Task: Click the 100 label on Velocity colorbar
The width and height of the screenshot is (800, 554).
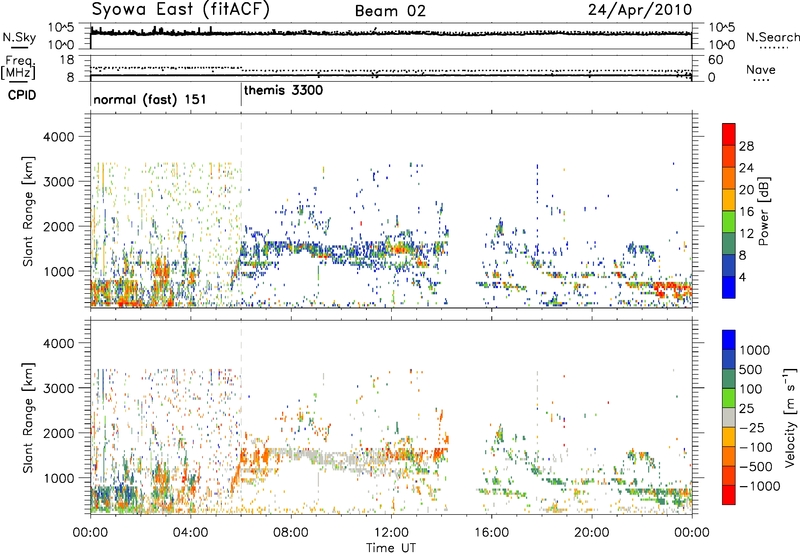Action: 751,389
